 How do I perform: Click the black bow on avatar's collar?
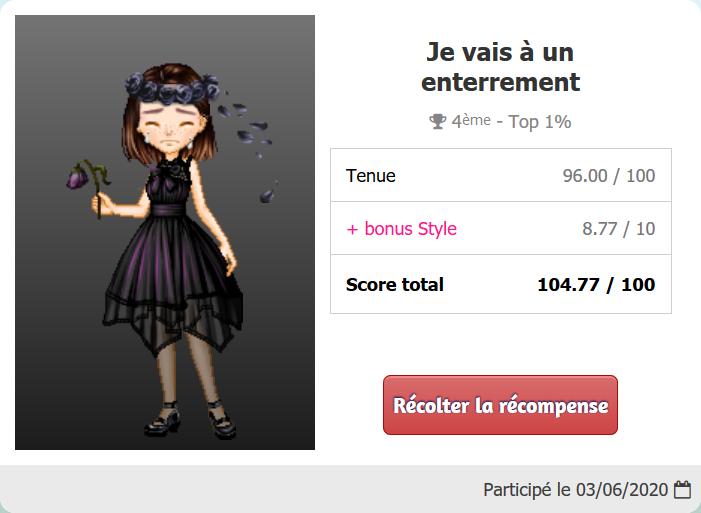point(173,171)
